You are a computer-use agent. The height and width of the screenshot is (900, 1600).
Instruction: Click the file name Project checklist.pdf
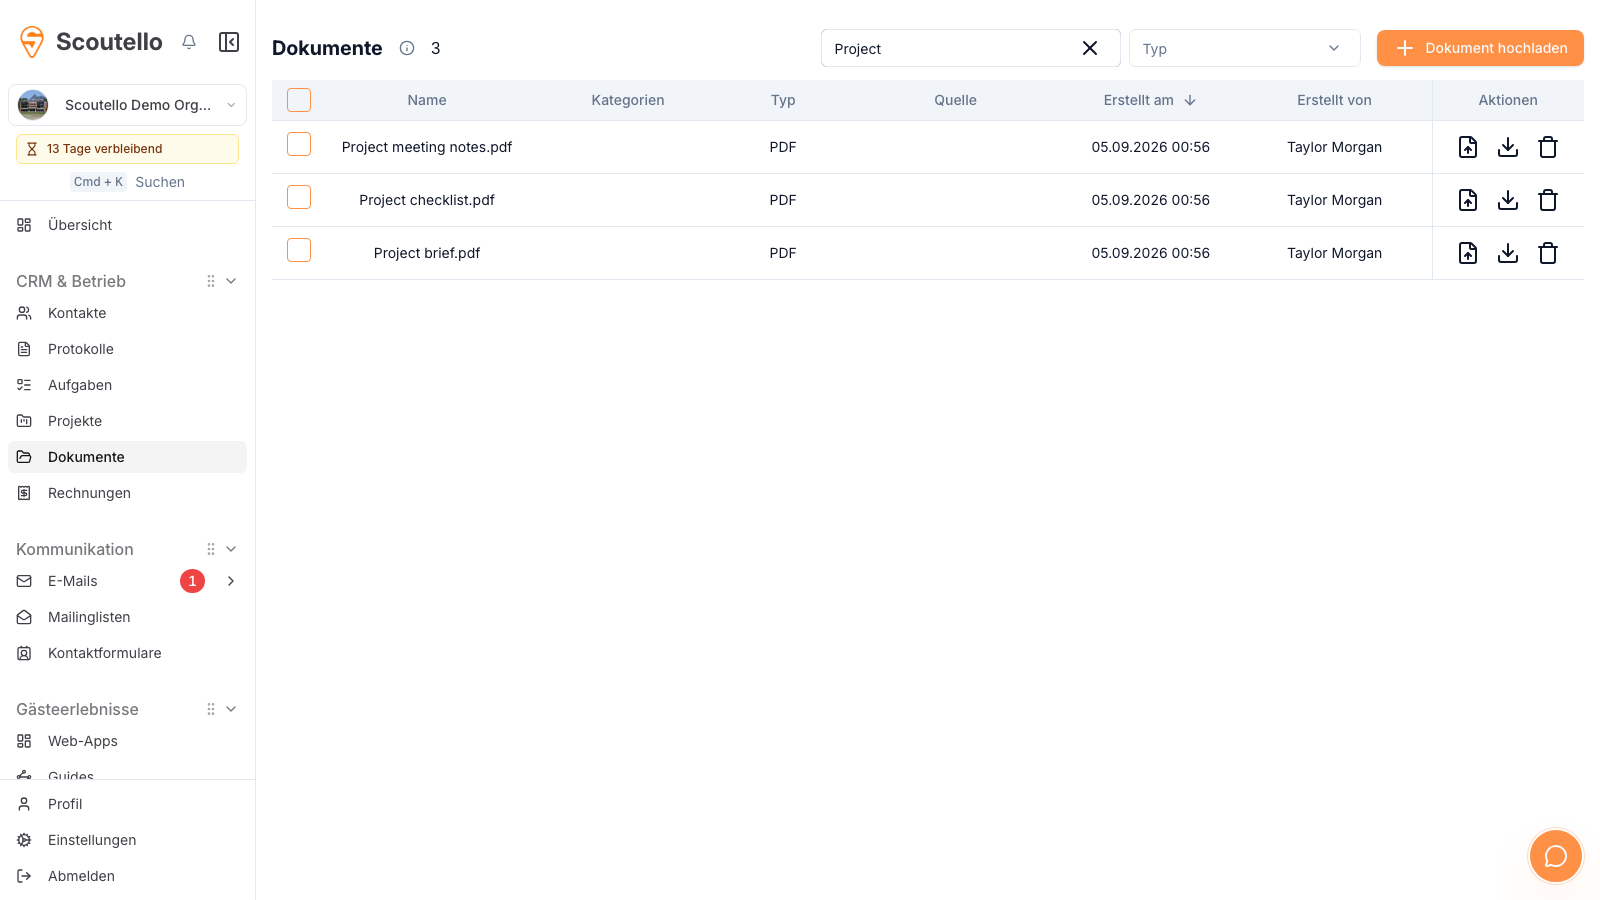click(427, 200)
